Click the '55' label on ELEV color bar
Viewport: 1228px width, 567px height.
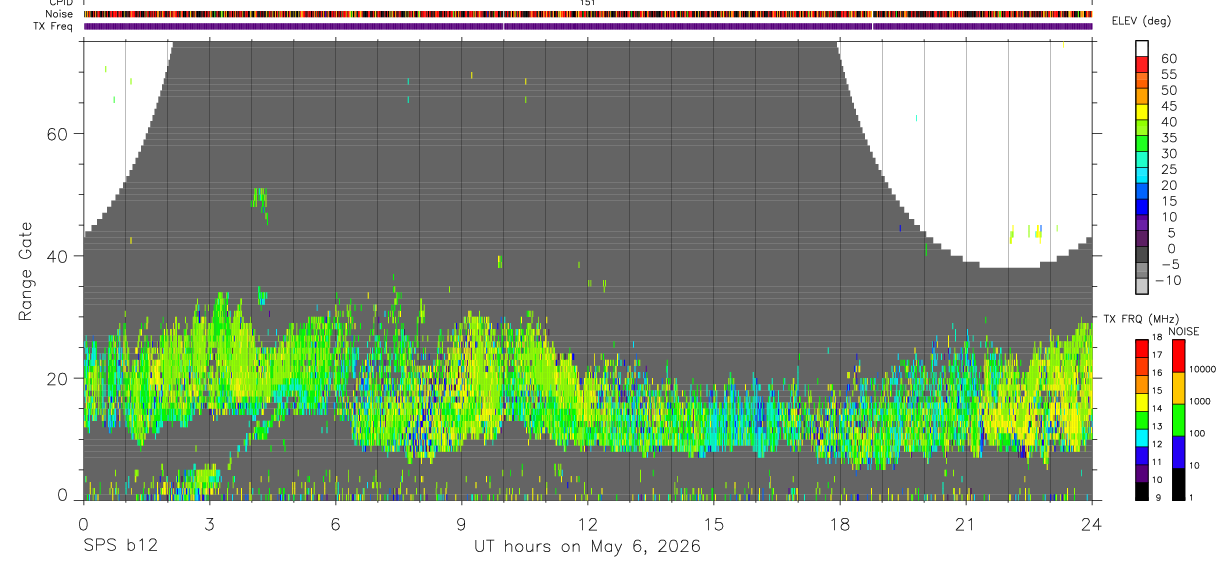pos(1168,74)
